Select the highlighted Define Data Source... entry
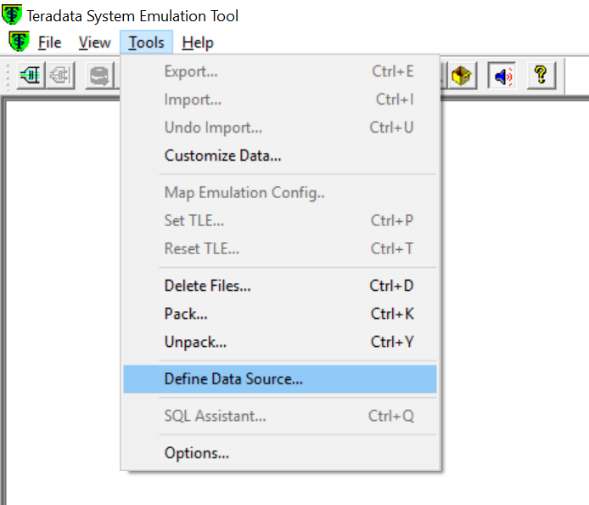Viewport: 589px width, 505px height. (280, 379)
